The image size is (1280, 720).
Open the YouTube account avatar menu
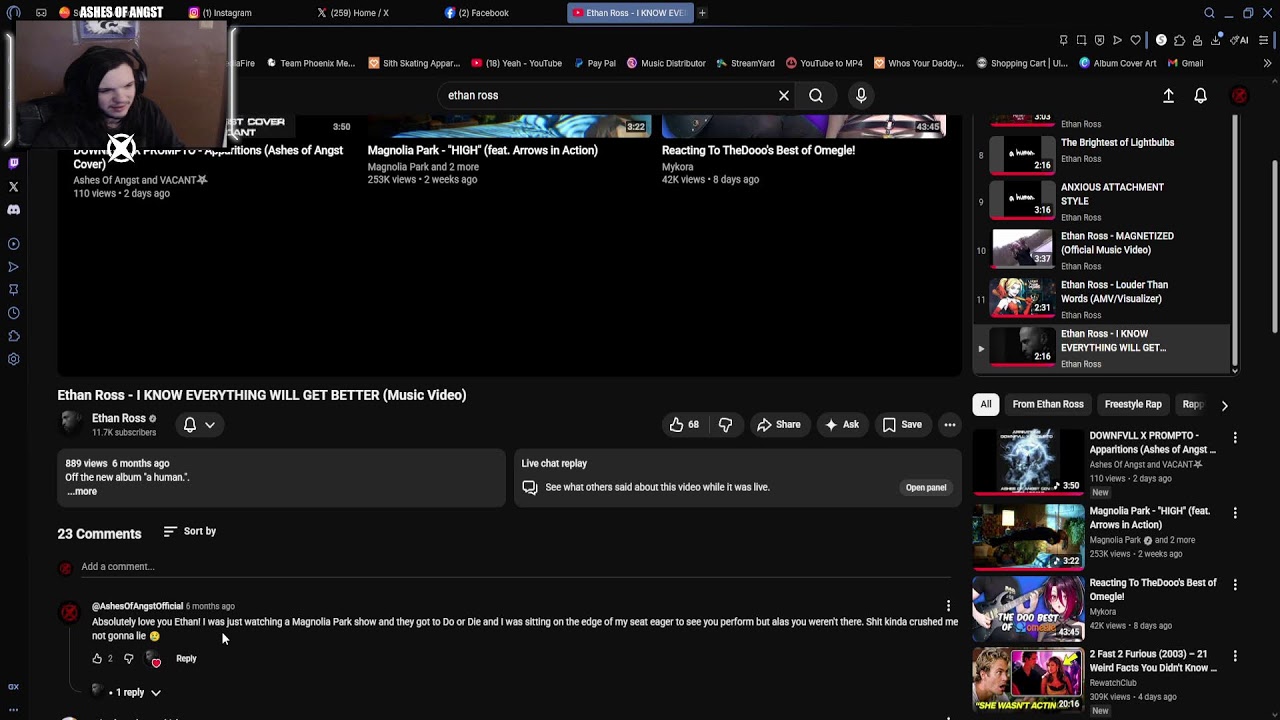(x=1239, y=95)
